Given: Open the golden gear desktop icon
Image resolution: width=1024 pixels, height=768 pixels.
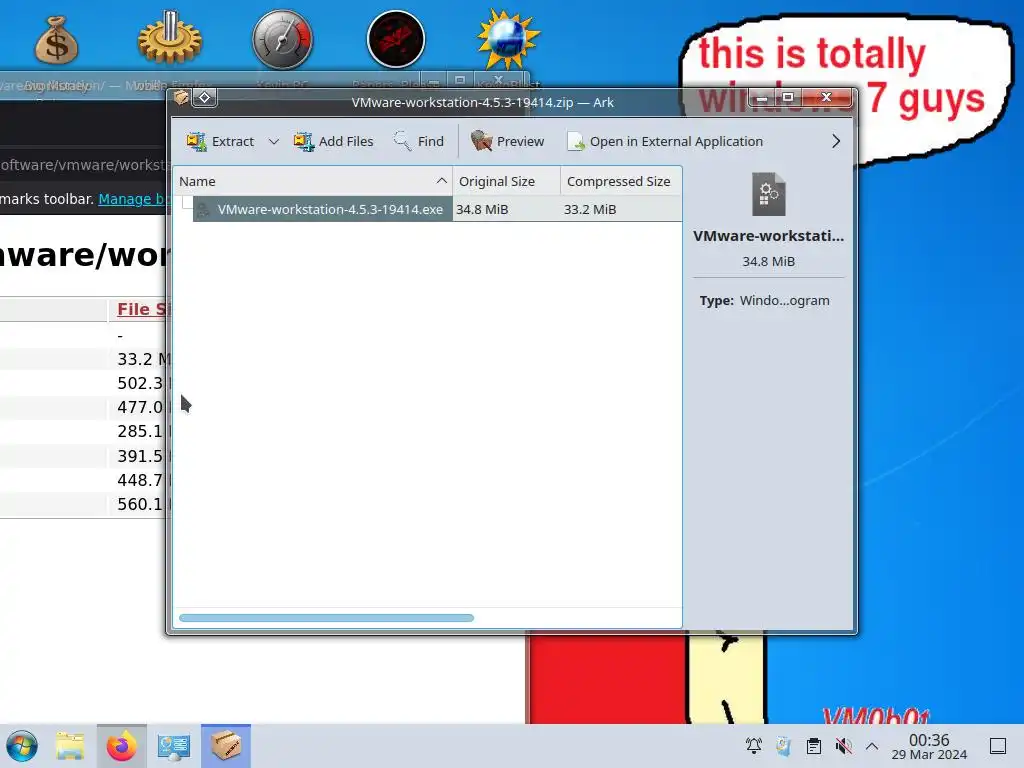Looking at the screenshot, I should 169,38.
